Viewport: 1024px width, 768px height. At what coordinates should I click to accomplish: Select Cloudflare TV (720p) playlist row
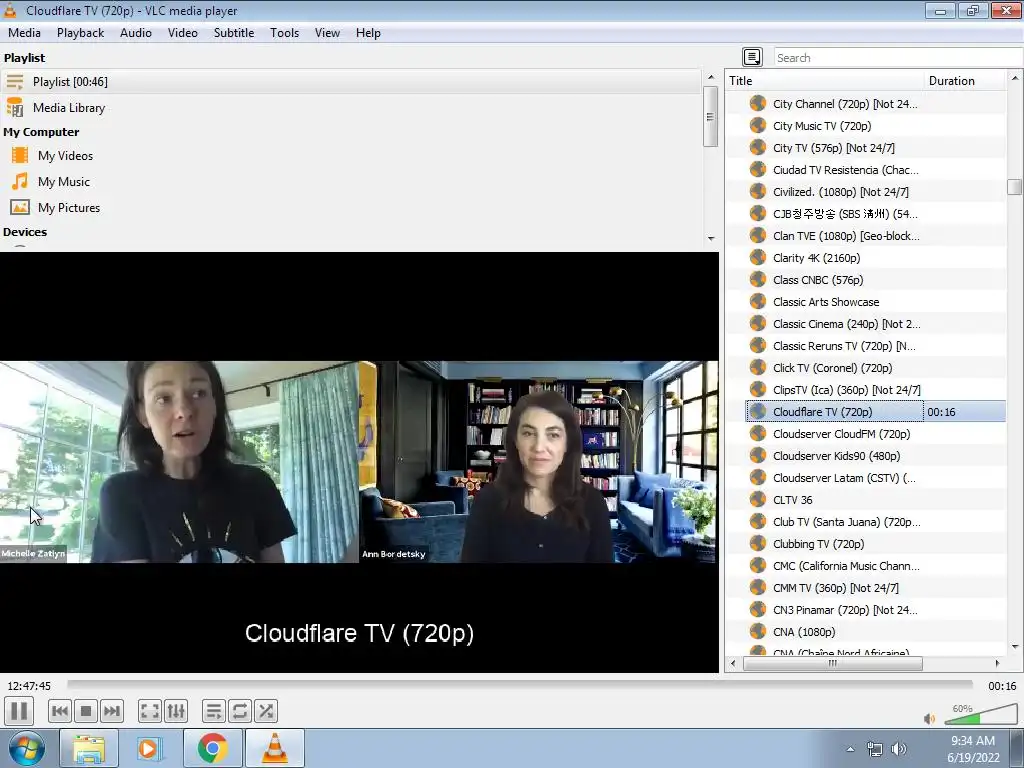(875, 412)
